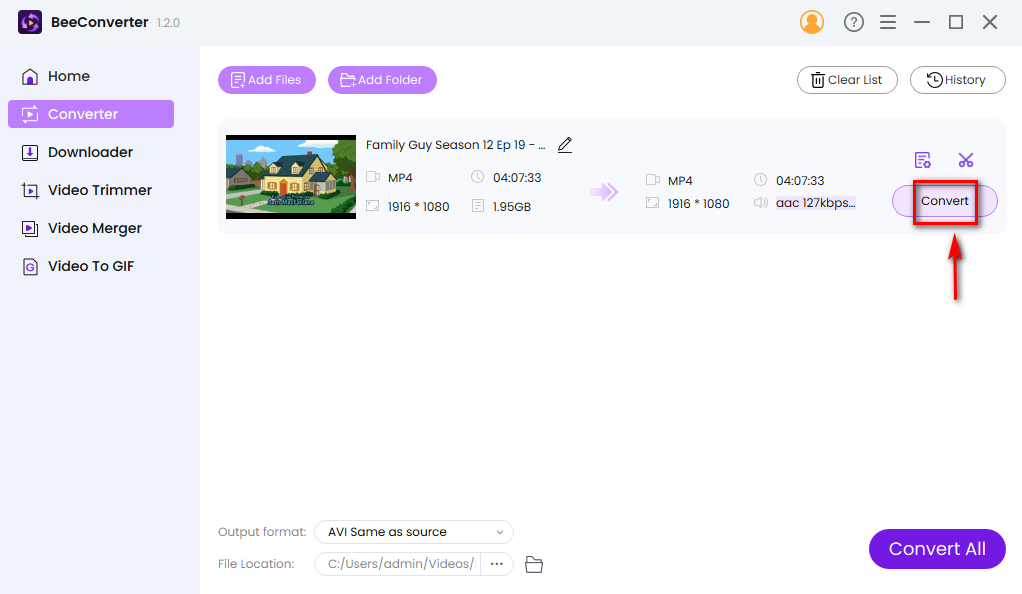Browse location with three-dots button
The height and width of the screenshot is (594, 1022).
[x=497, y=564]
